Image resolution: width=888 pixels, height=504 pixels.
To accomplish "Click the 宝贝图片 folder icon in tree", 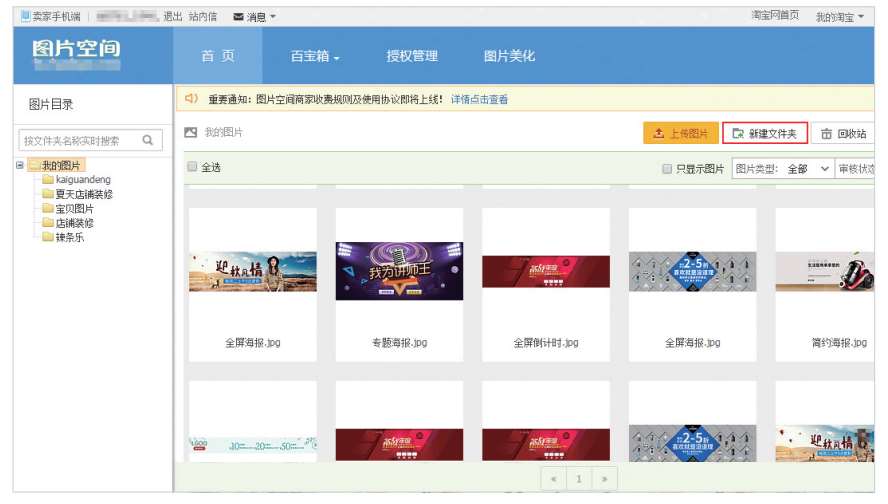I will click(48, 209).
